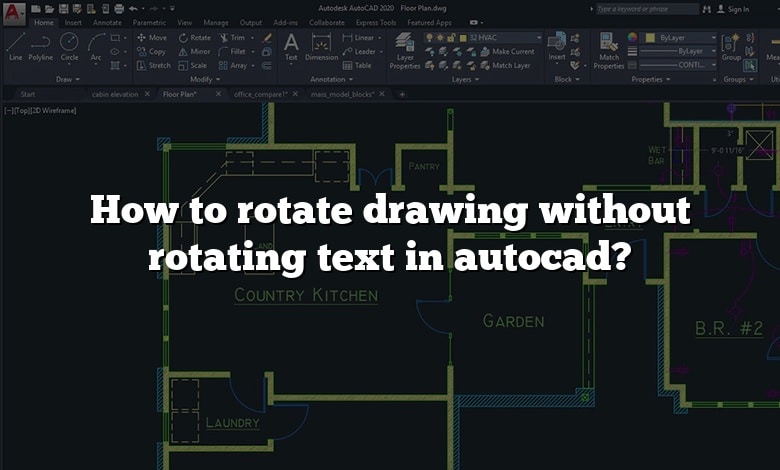
Task: Expand the Block panel
Action: pyautogui.click(x=567, y=79)
